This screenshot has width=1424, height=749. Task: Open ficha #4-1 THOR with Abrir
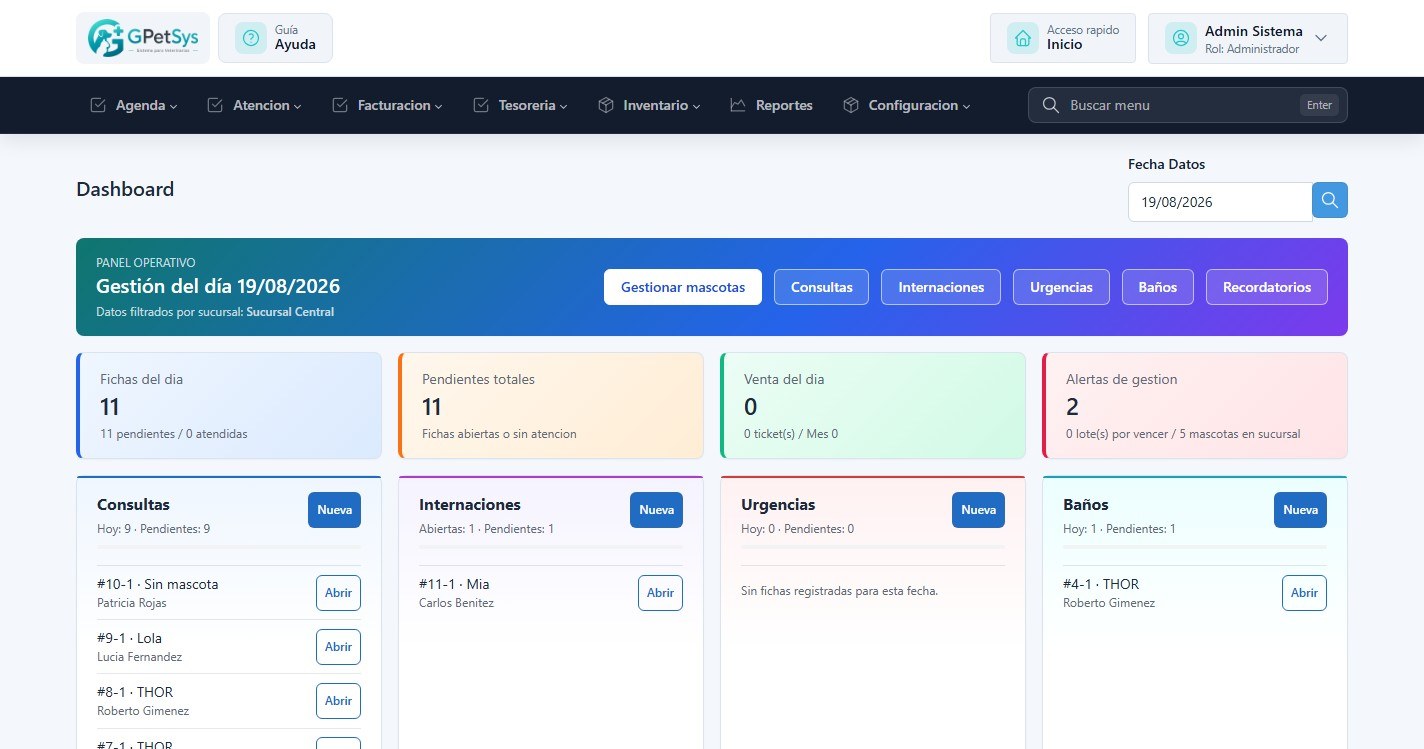[x=1304, y=593]
